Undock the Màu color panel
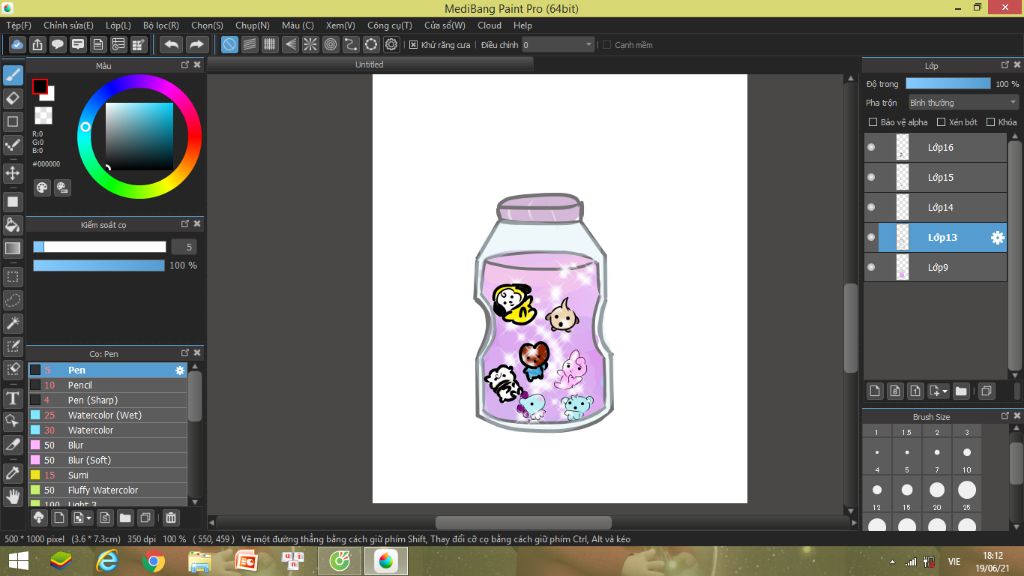Screen dimensions: 1024x576 coord(185,65)
